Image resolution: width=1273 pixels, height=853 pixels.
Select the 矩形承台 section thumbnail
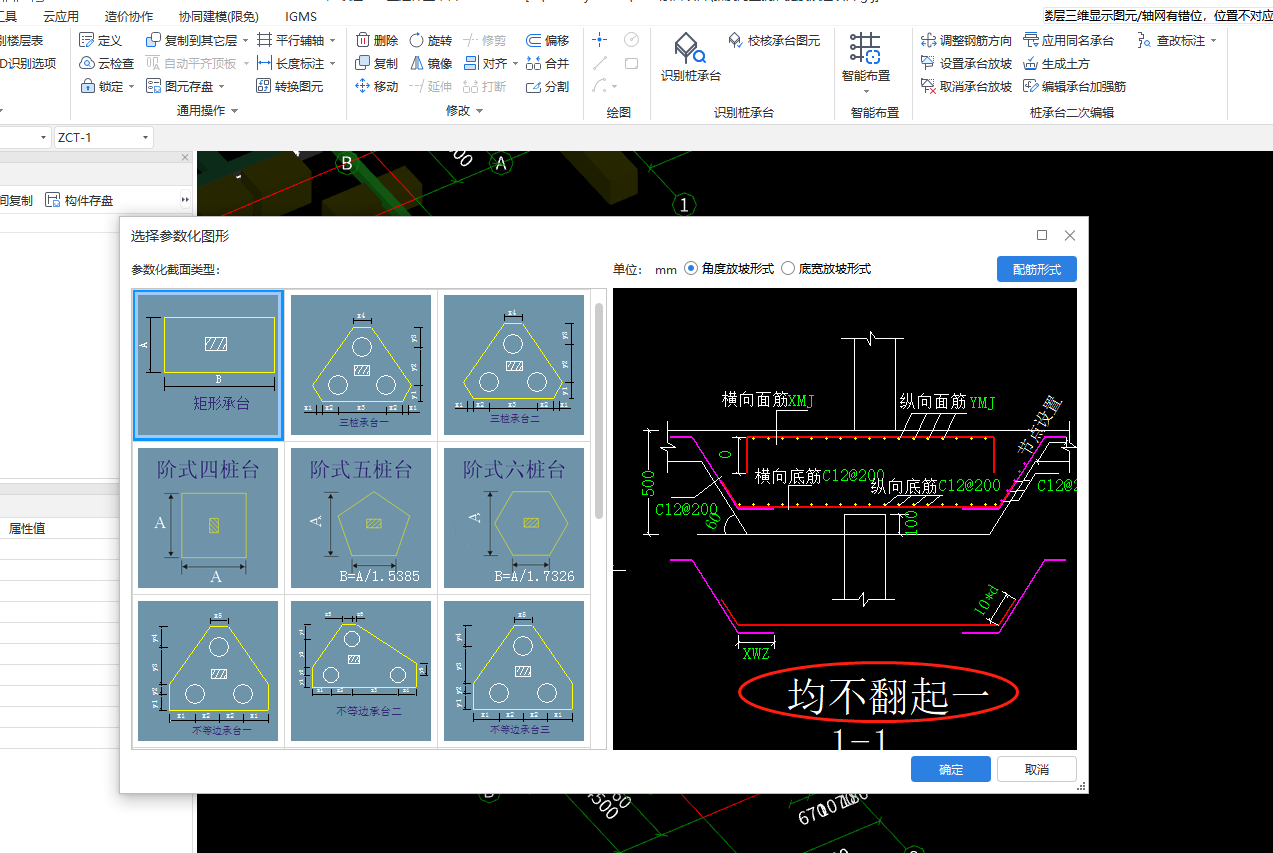pyautogui.click(x=209, y=365)
